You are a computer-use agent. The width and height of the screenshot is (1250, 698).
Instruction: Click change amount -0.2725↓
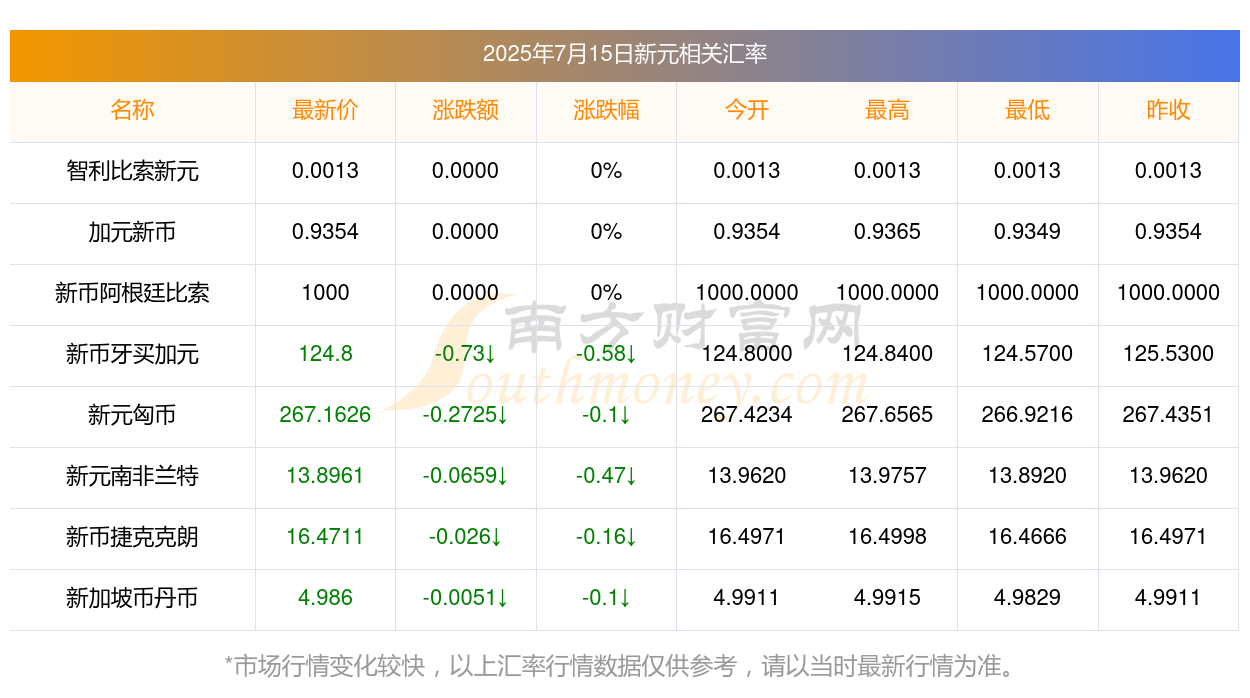(465, 415)
